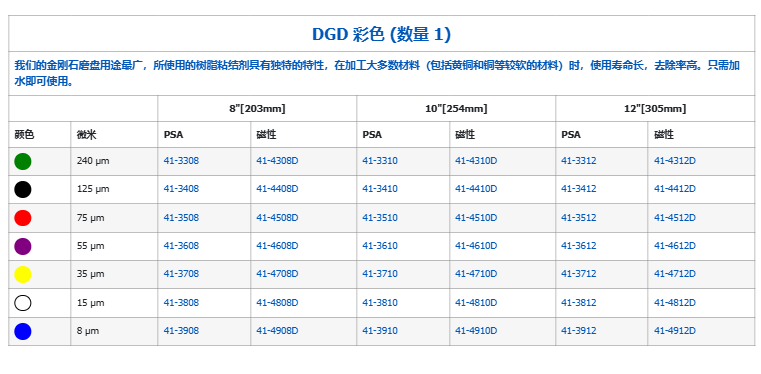Click the 12"[305mm] column header
Image resolution: width=761 pixels, height=374 pixels.
(655, 109)
